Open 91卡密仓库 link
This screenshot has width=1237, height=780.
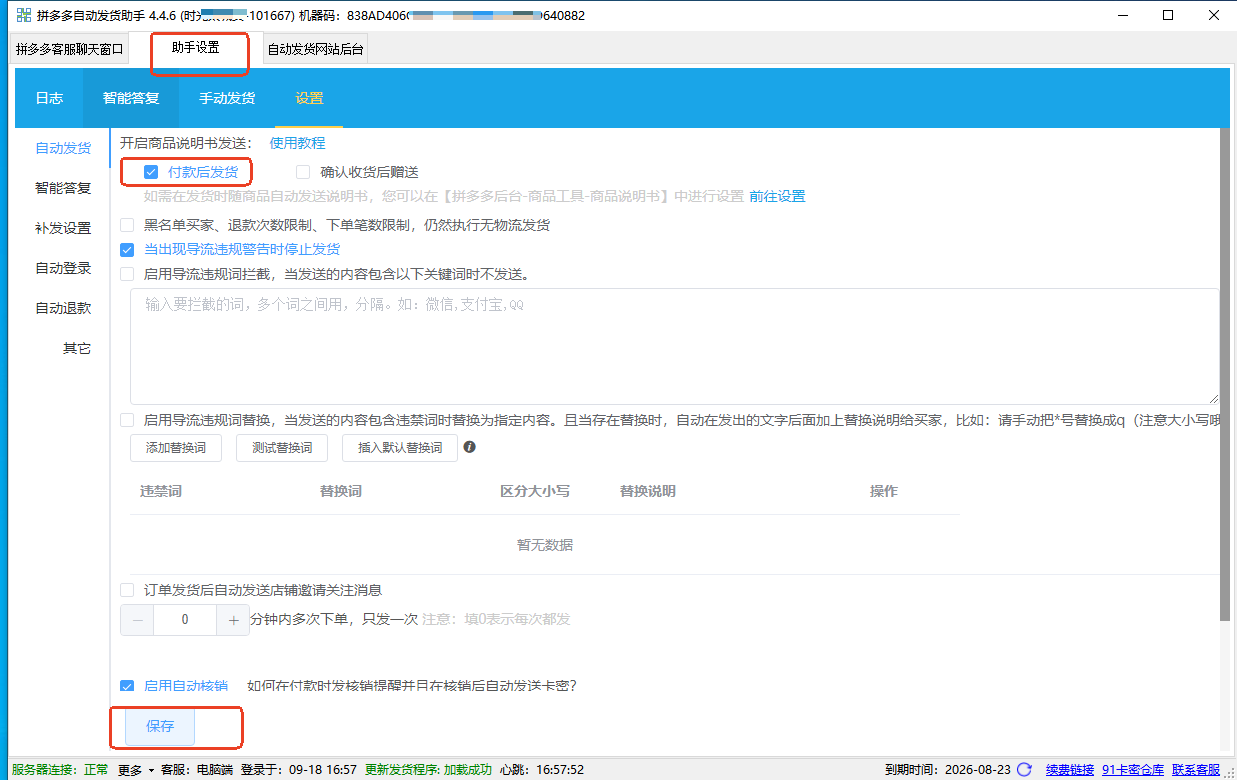[1133, 770]
